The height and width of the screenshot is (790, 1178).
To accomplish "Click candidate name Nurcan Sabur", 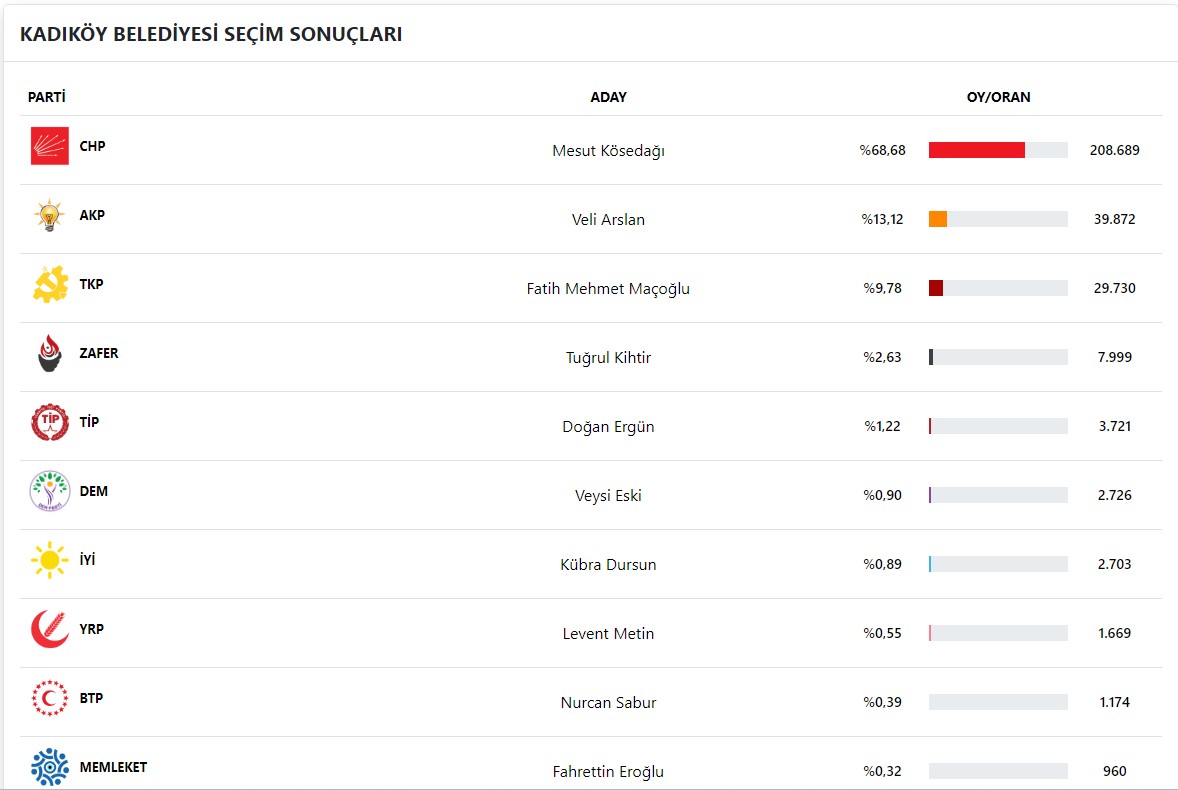I will pyautogui.click(x=609, y=703).
